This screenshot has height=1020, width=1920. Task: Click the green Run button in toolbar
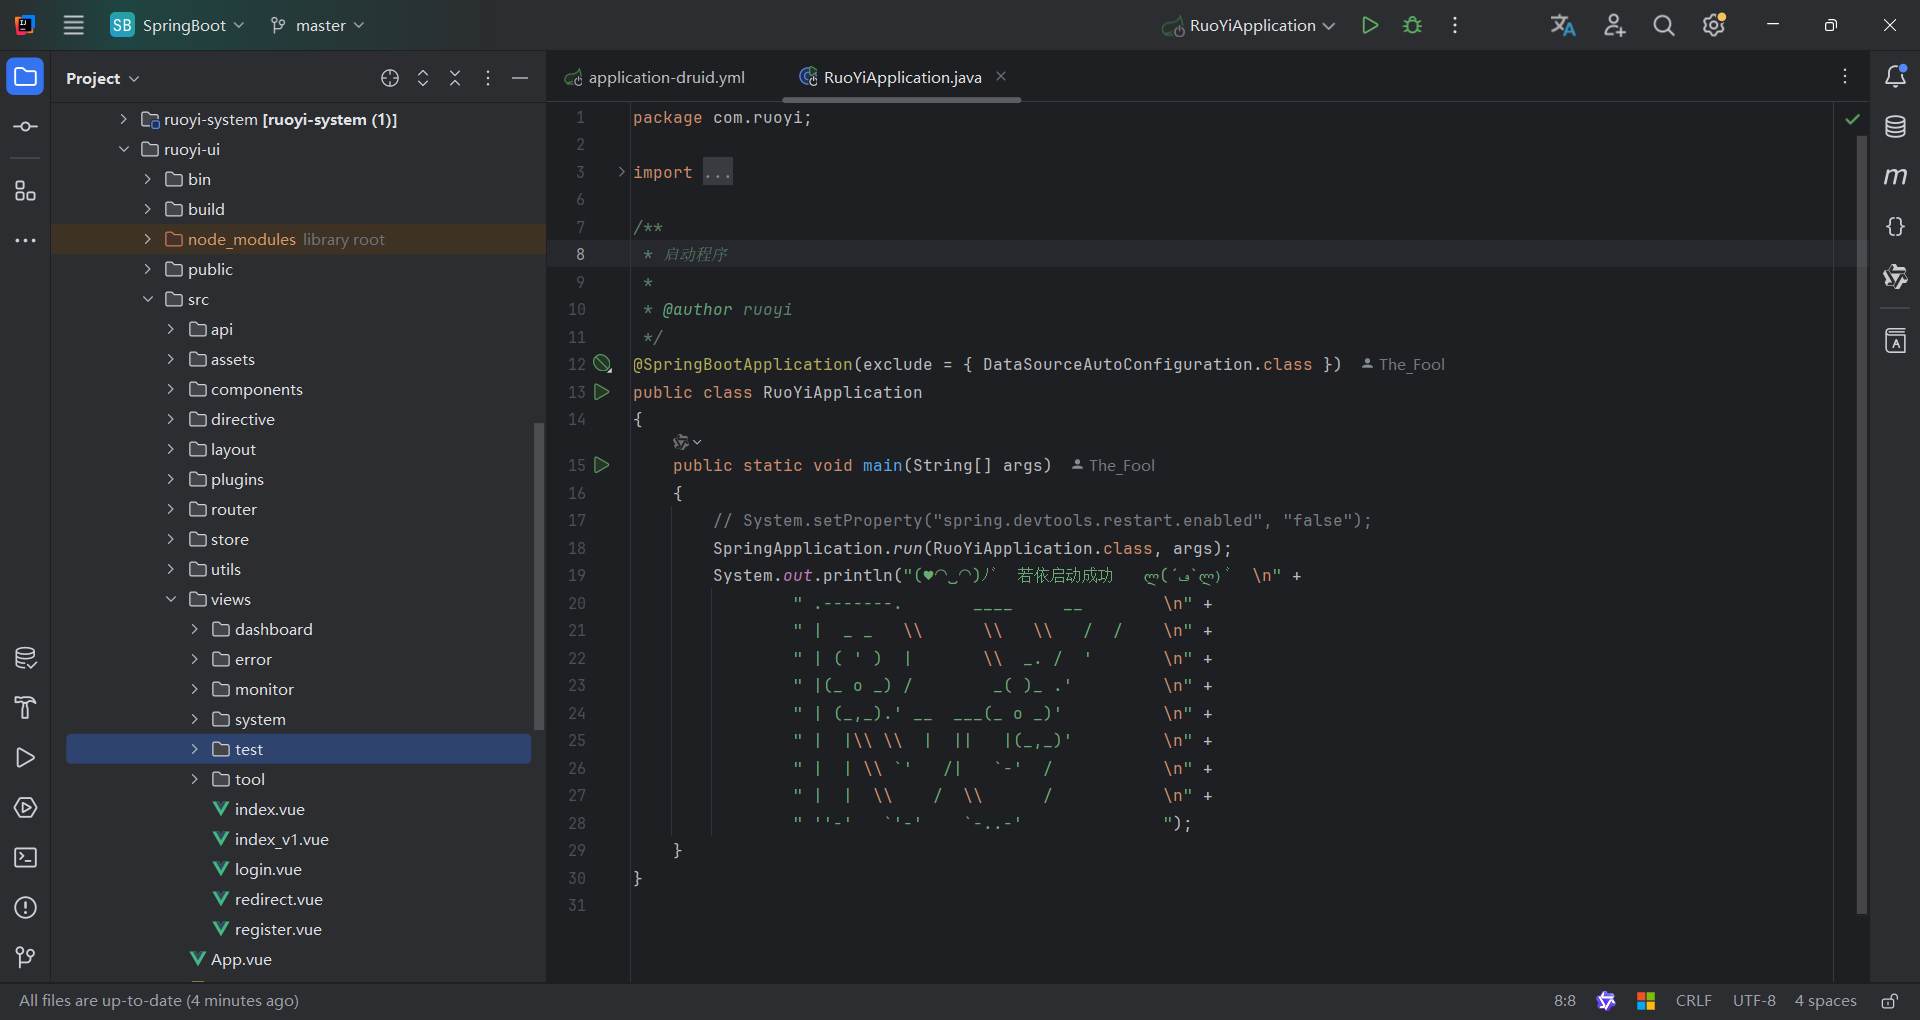pyautogui.click(x=1370, y=25)
